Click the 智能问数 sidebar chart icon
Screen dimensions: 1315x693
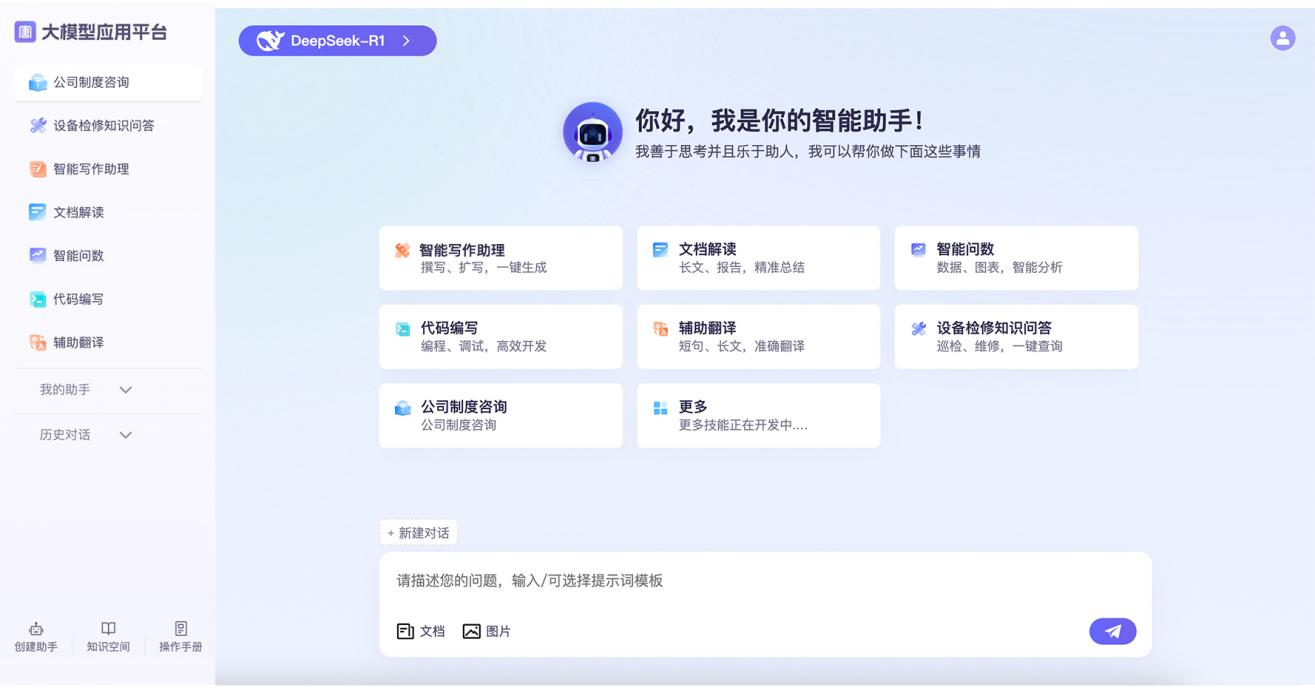38,255
